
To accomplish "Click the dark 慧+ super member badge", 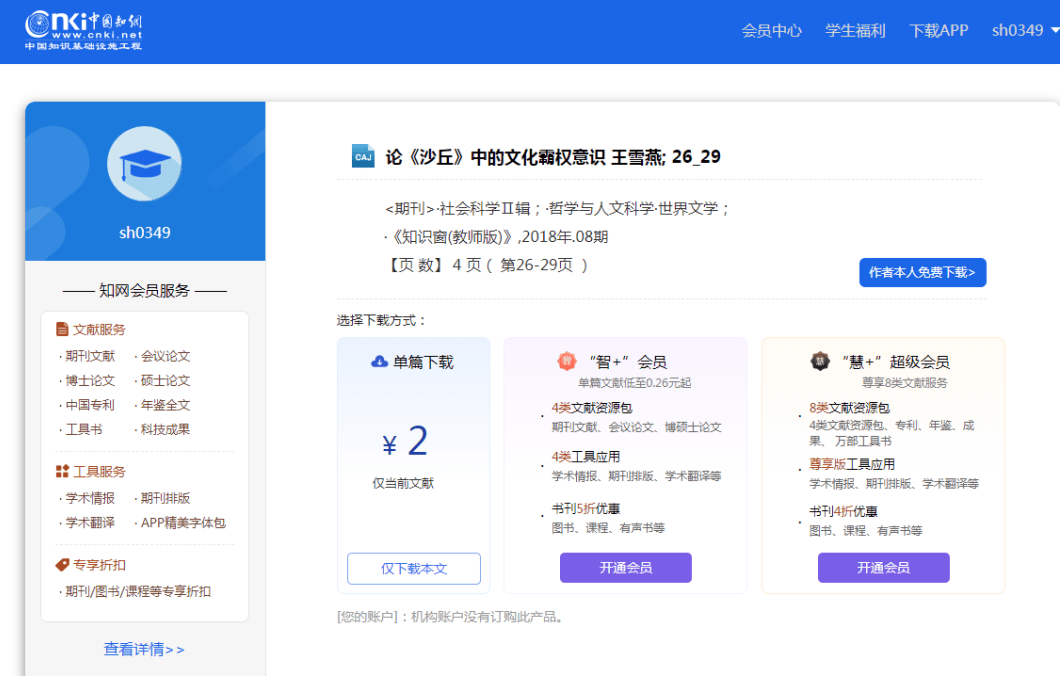I will pyautogui.click(x=820, y=362).
